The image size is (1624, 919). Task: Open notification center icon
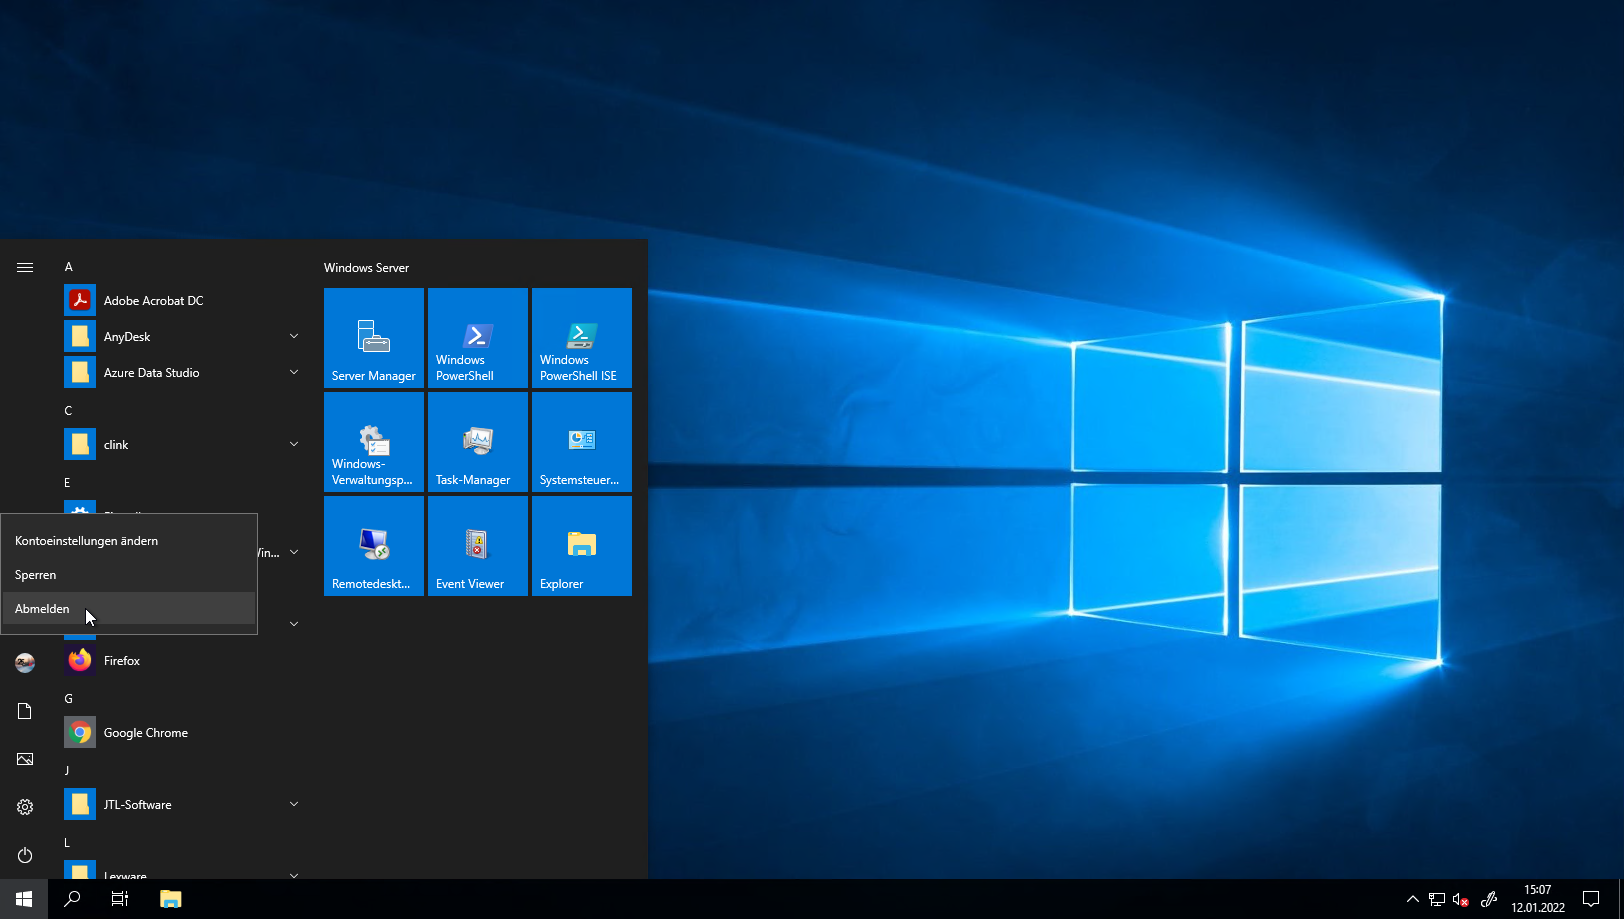1591,899
